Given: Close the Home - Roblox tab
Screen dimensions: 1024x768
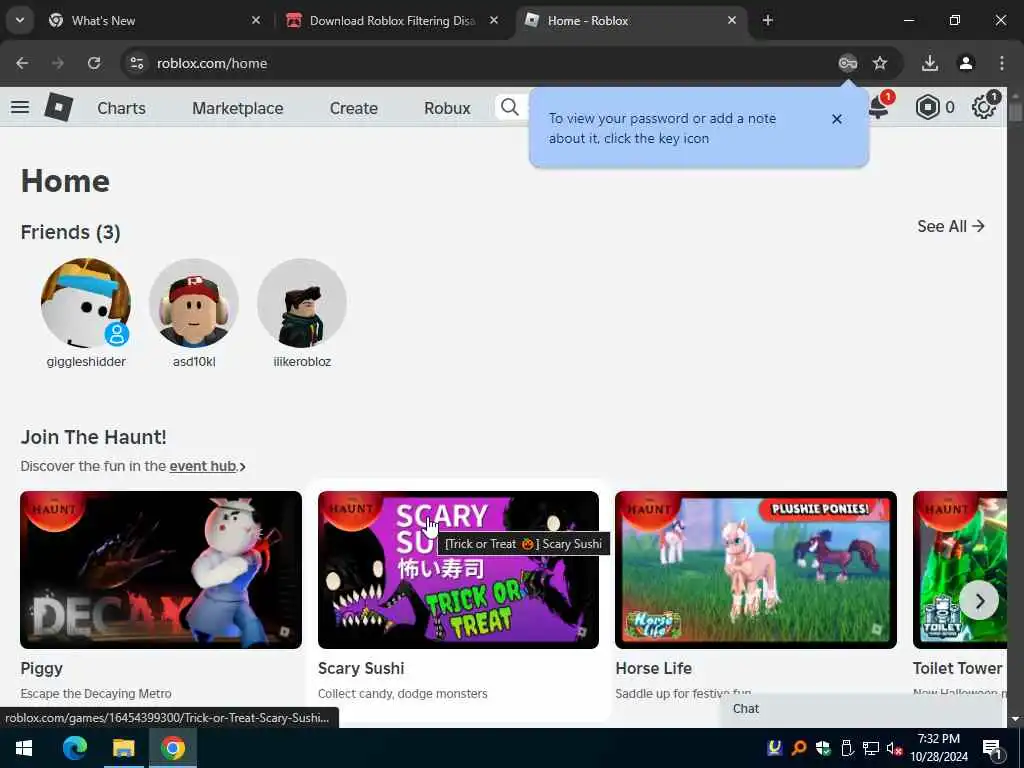Looking at the screenshot, I should coord(732,20).
